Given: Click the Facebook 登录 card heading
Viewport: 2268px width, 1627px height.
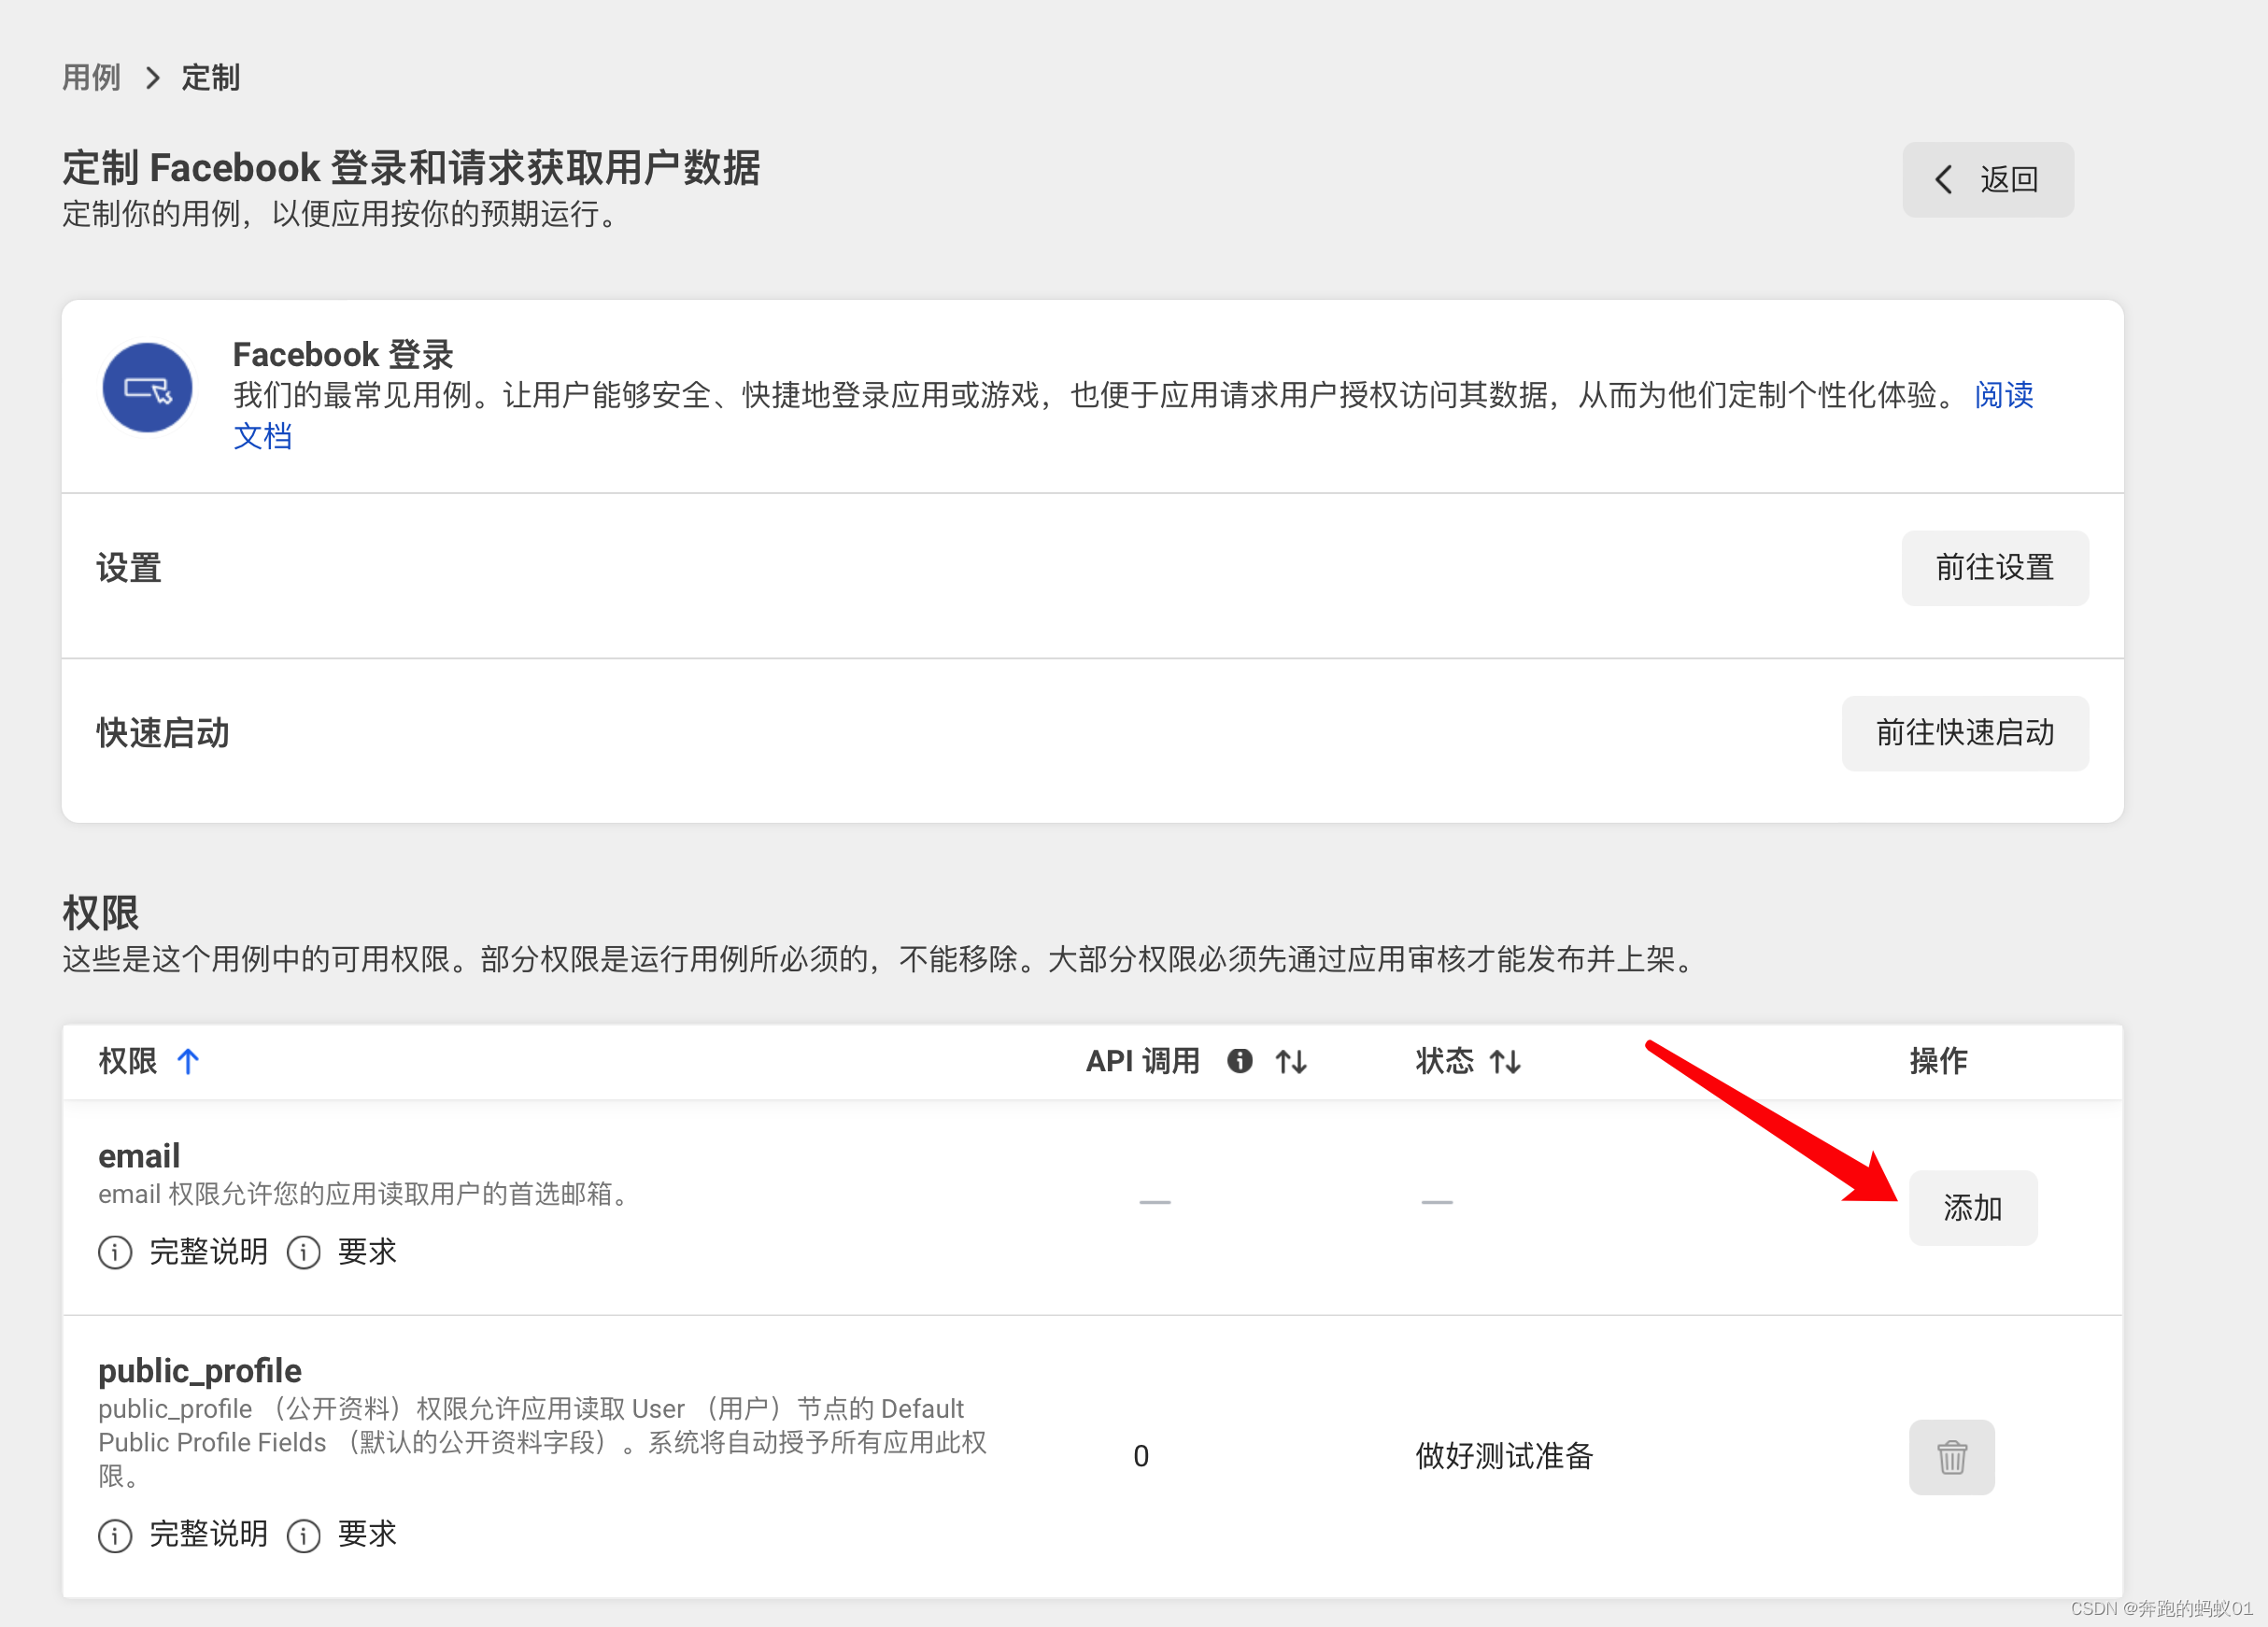Looking at the screenshot, I should pos(343,354).
